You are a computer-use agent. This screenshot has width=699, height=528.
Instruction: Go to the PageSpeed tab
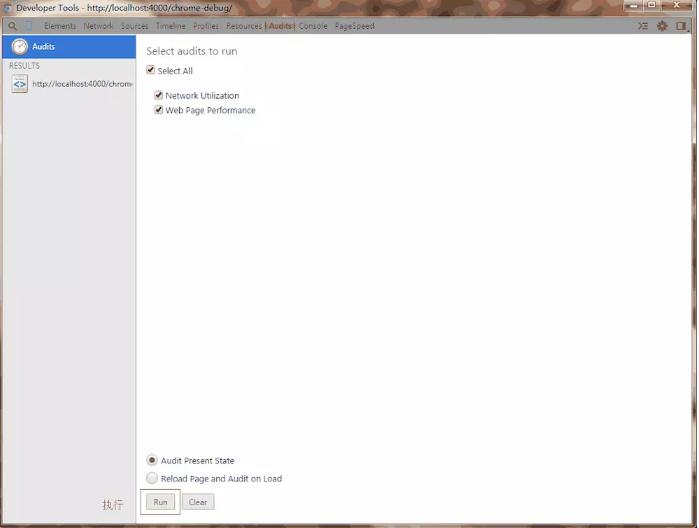354,26
